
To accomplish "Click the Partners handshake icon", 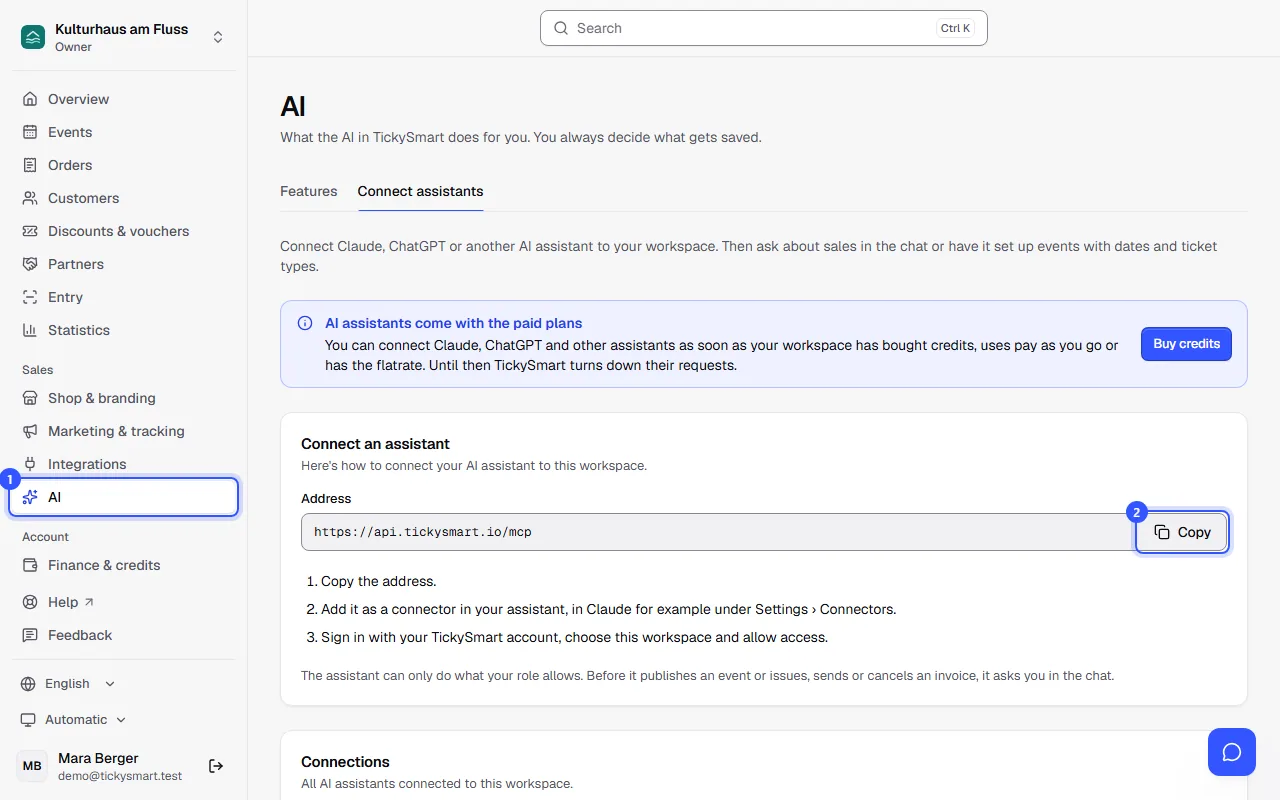I will tap(30, 264).
